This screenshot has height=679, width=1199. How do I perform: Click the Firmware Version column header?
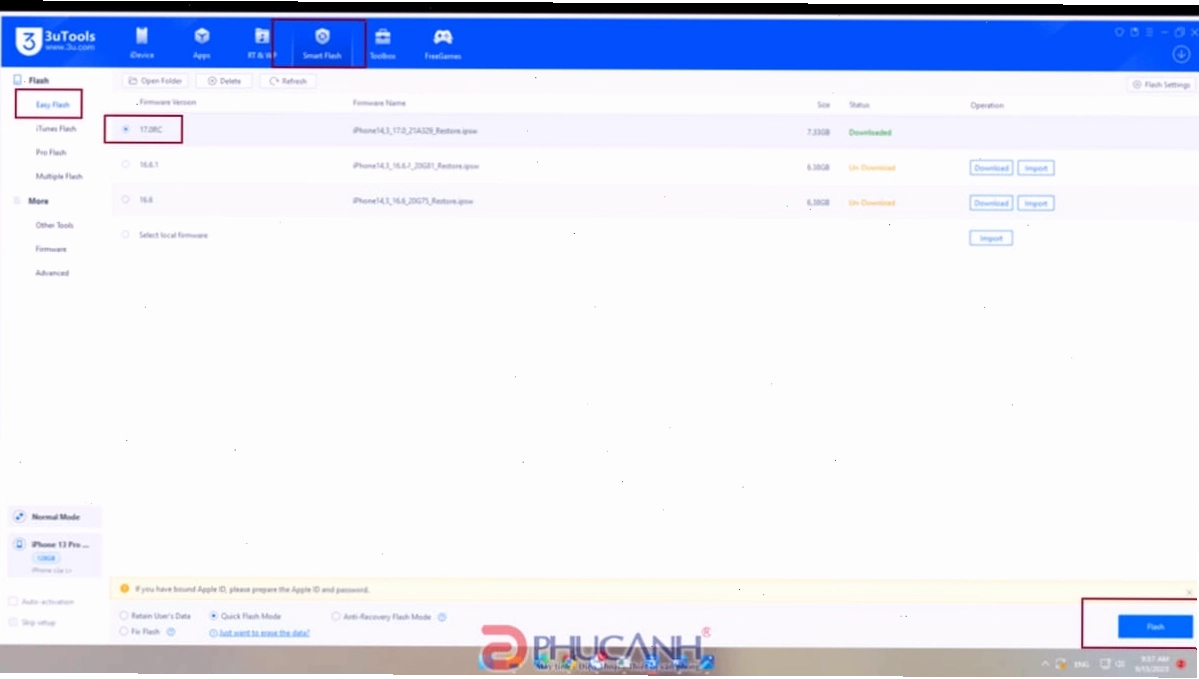pos(167,102)
